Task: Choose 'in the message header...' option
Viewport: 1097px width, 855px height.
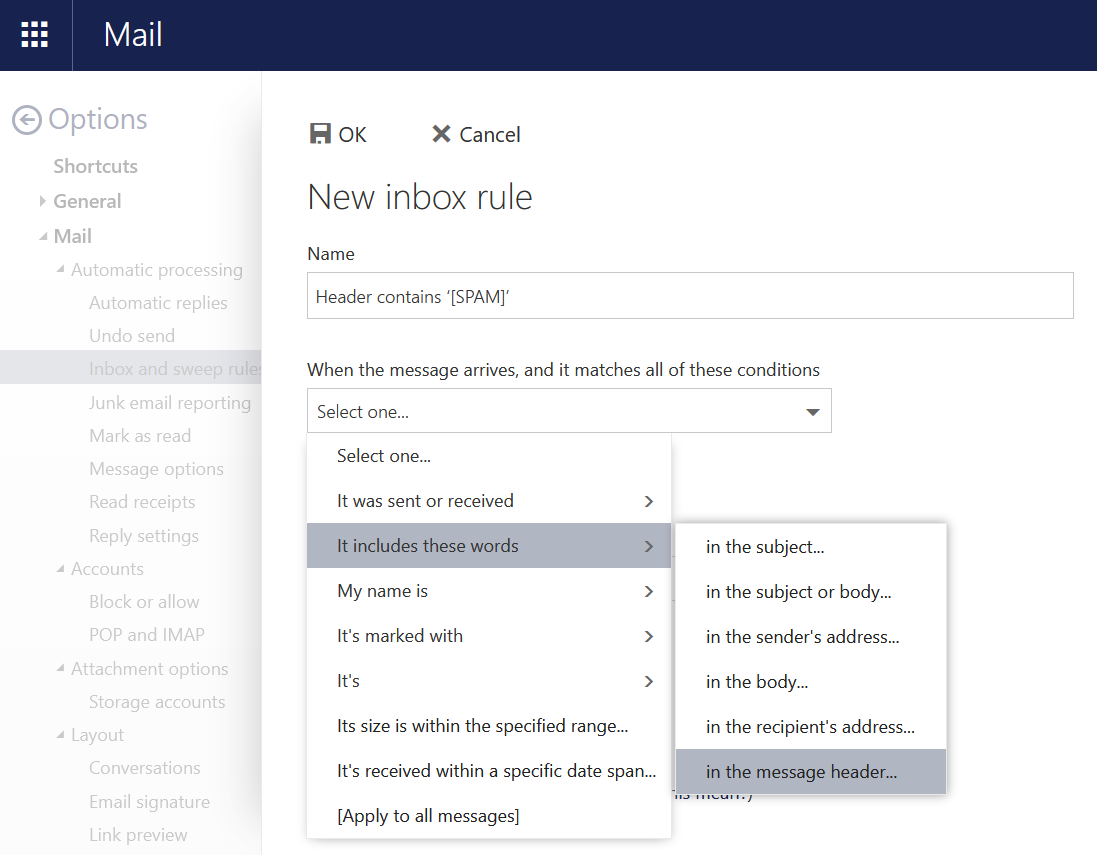Action: pyautogui.click(x=801, y=772)
